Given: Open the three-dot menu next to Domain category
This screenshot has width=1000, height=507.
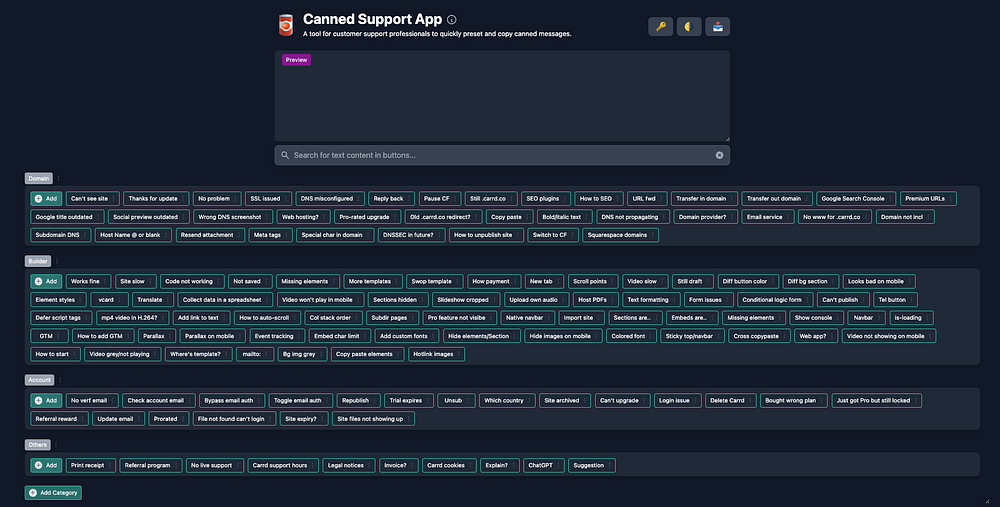Looking at the screenshot, I should click(x=59, y=179).
